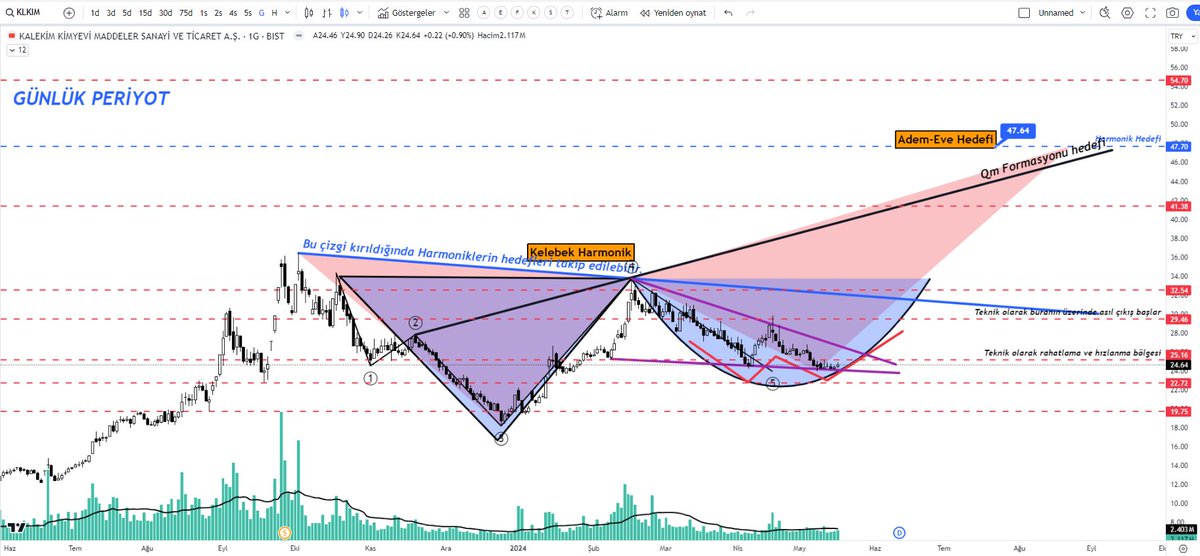Click the 41.38 red price label
Image resolution: width=1200 pixels, height=556 pixels.
click(x=1178, y=205)
